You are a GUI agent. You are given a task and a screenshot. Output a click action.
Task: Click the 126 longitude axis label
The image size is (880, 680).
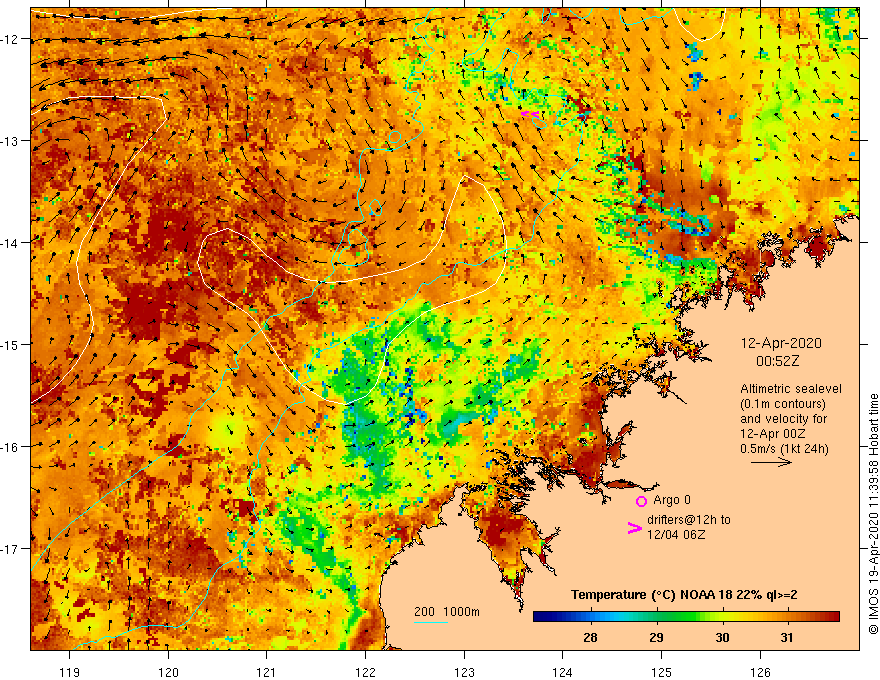[x=760, y=672]
